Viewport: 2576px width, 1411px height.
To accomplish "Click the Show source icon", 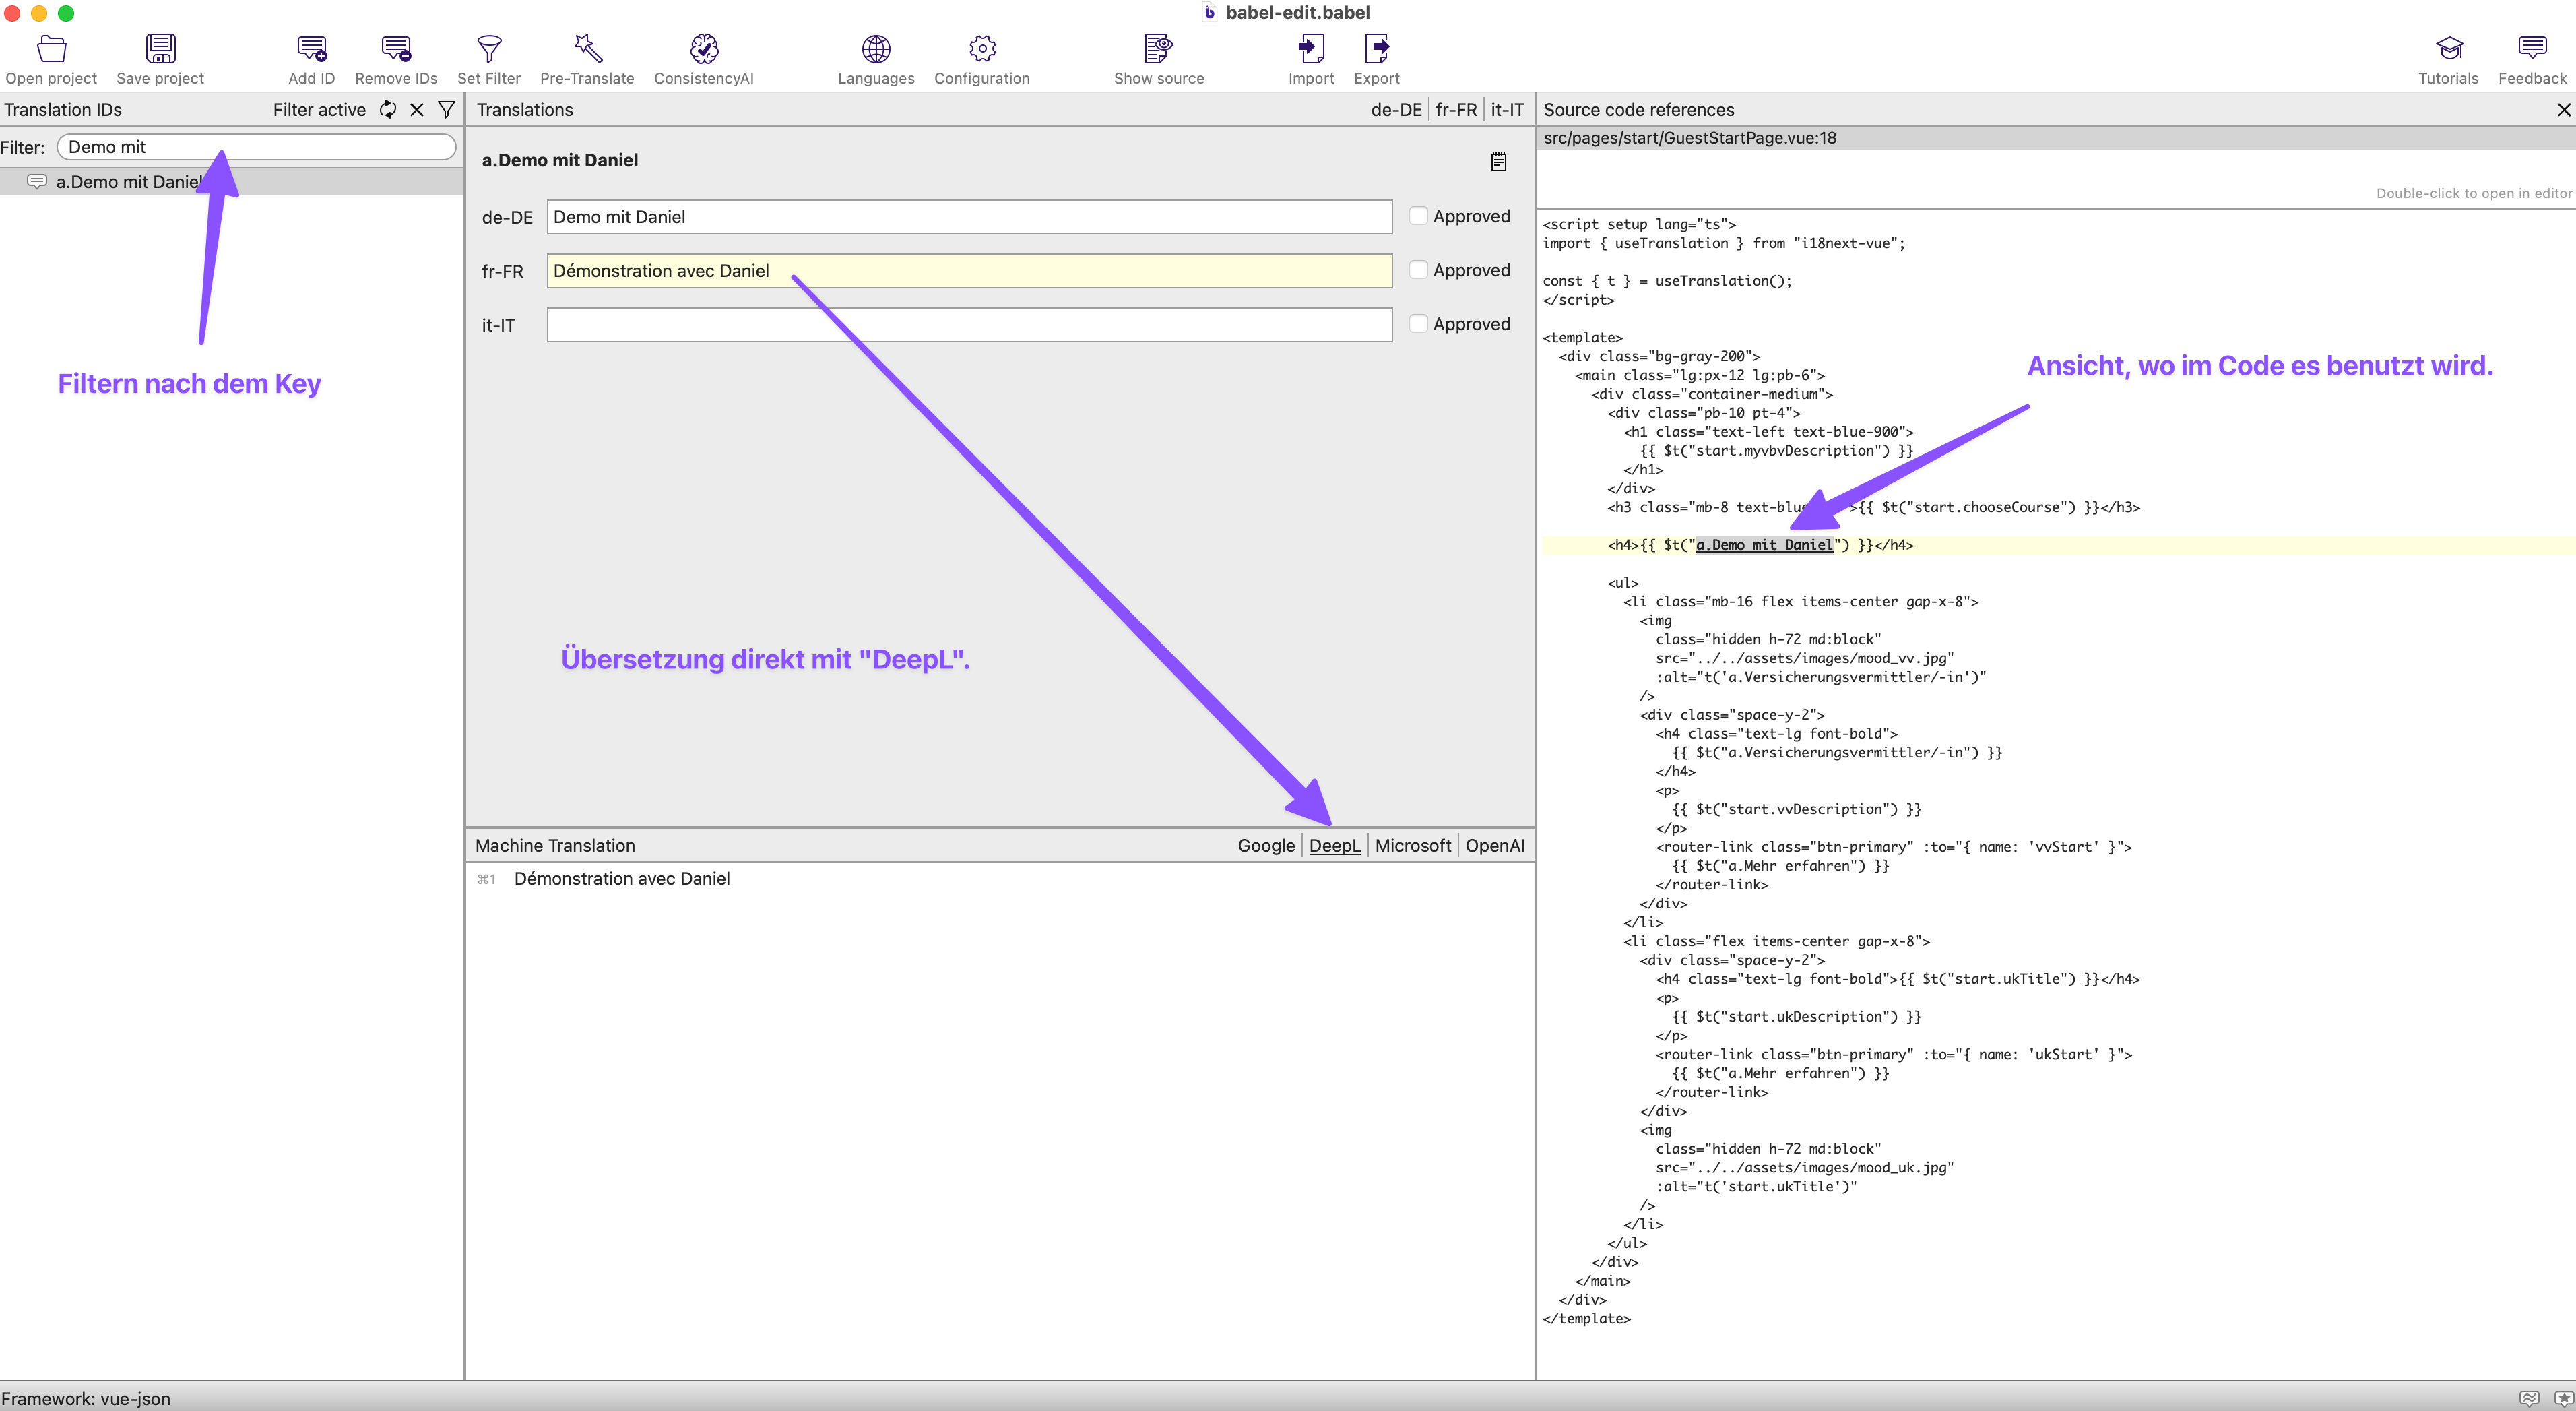I will (x=1158, y=48).
